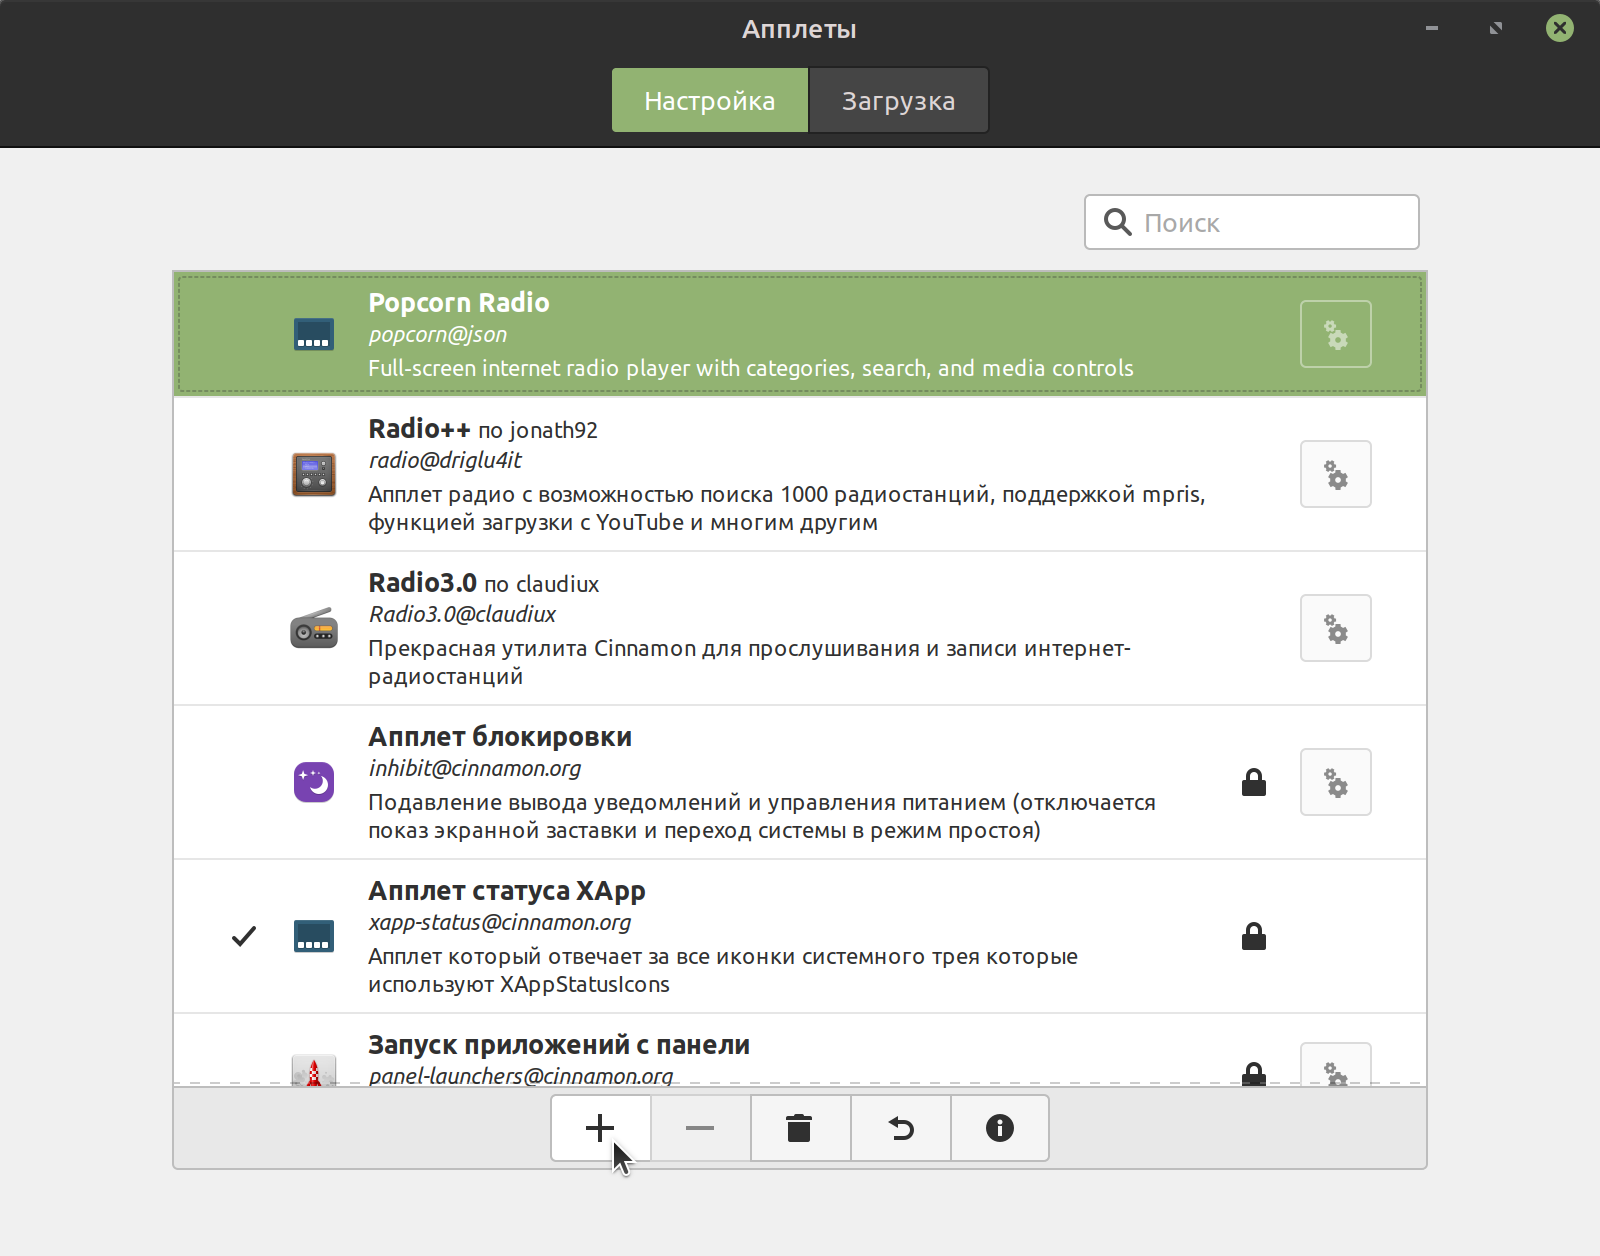Click the trash icon to uninstall applet
The height and width of the screenshot is (1256, 1600).
(x=799, y=1128)
